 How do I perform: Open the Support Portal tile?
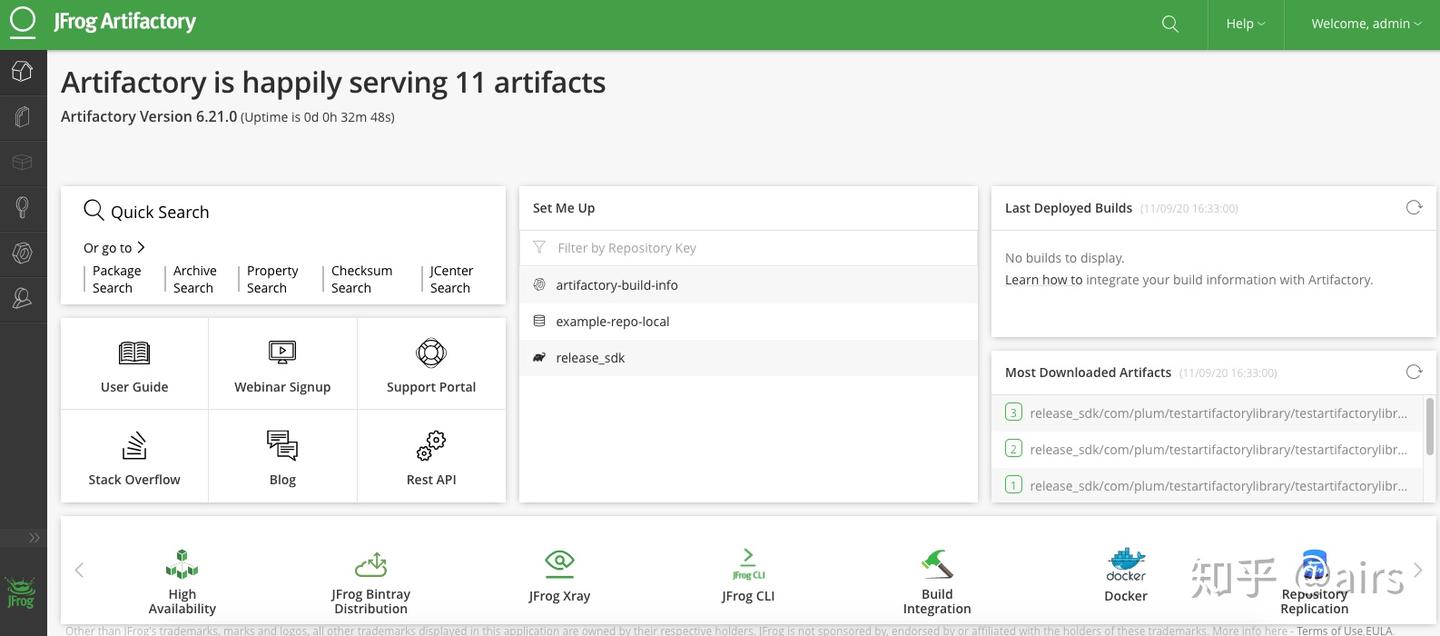pyautogui.click(x=431, y=364)
